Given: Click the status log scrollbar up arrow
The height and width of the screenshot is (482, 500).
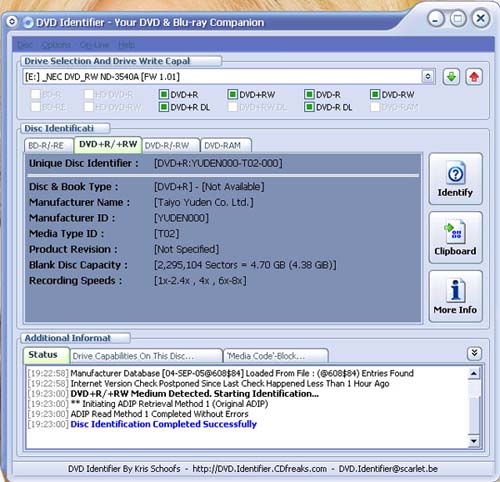Looking at the screenshot, I should [473, 373].
